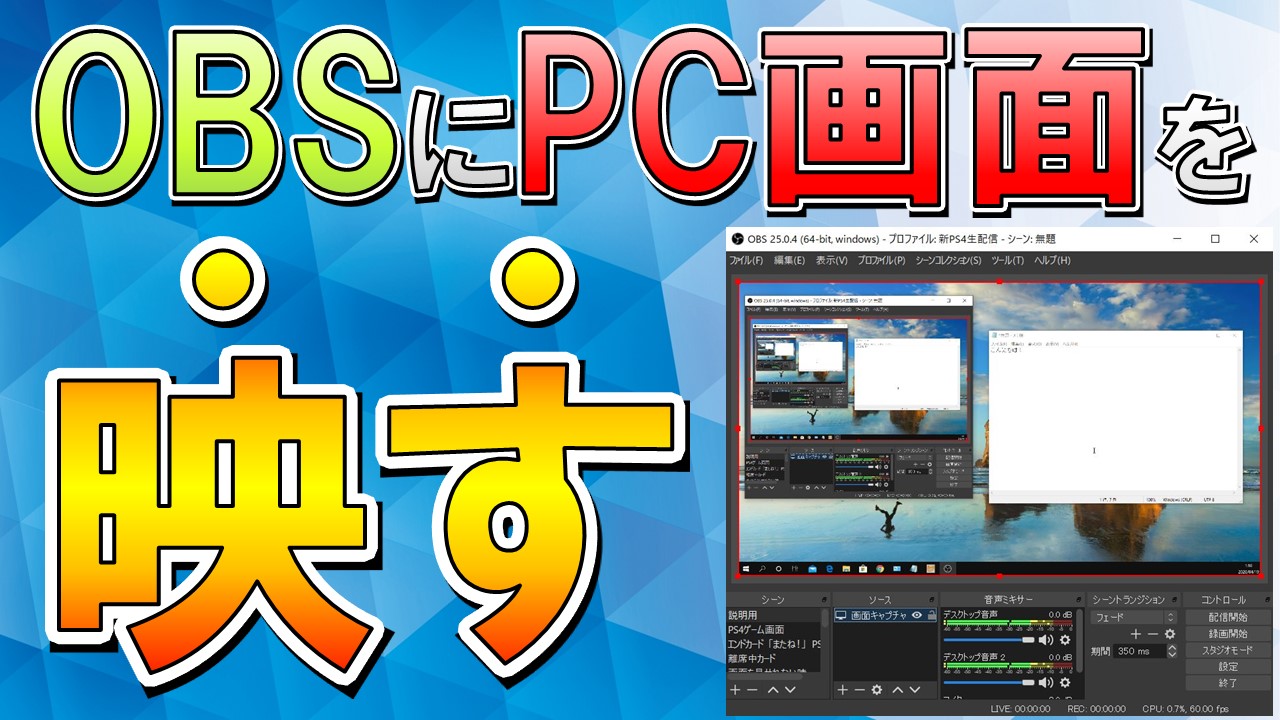The height and width of the screenshot is (720, 1280).
Task: Open the ツール(T) menu
Action: (x=1007, y=261)
